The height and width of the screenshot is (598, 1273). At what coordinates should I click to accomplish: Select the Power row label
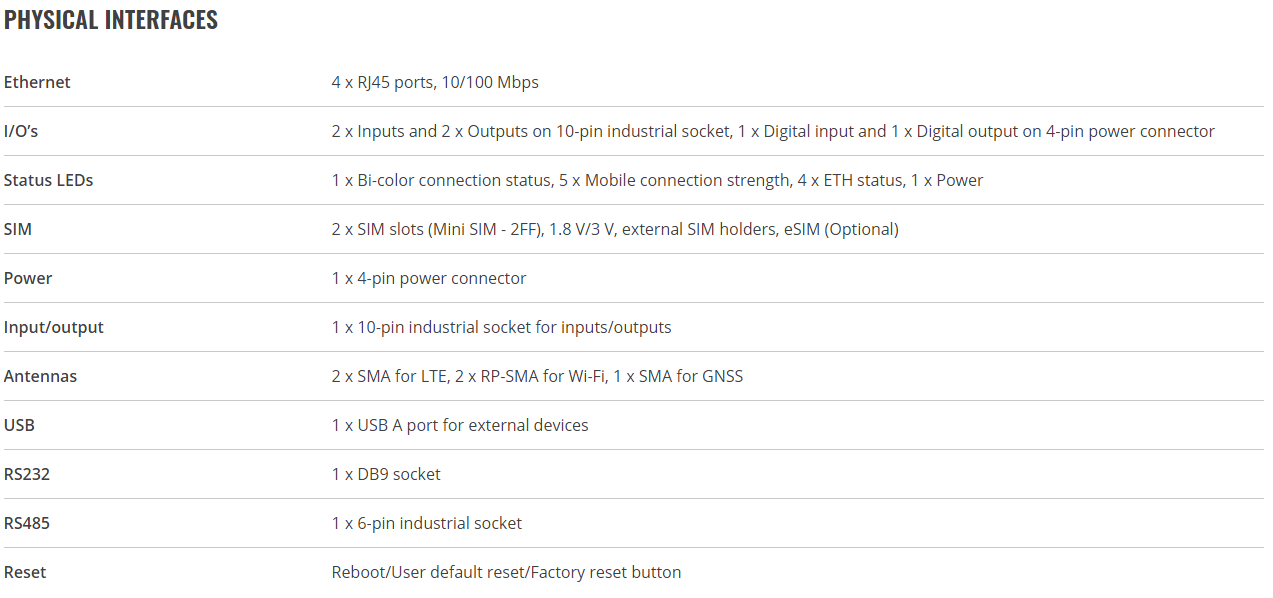(28, 278)
